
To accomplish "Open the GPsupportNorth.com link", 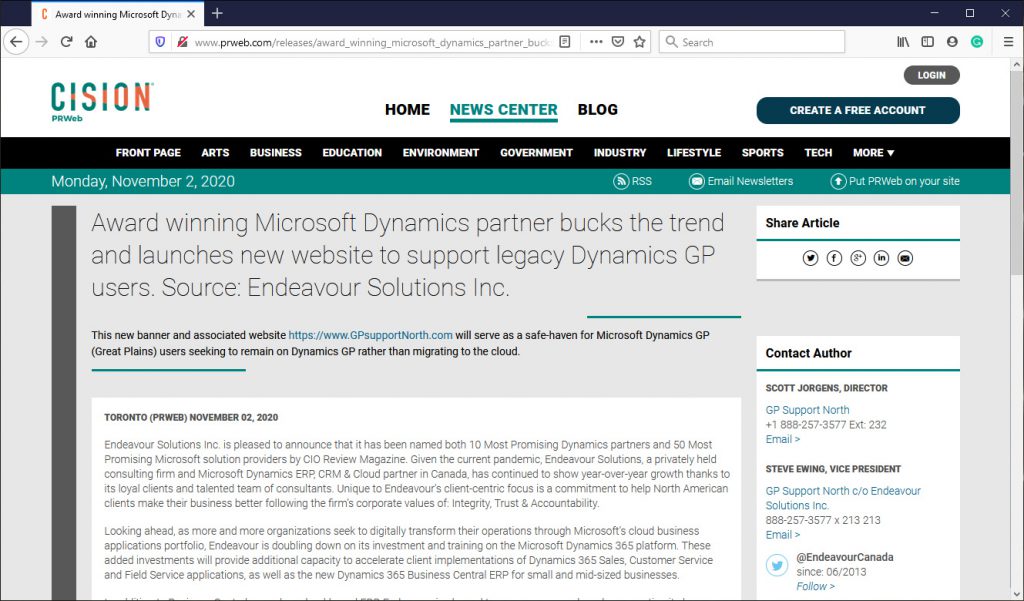I will (x=370, y=335).
